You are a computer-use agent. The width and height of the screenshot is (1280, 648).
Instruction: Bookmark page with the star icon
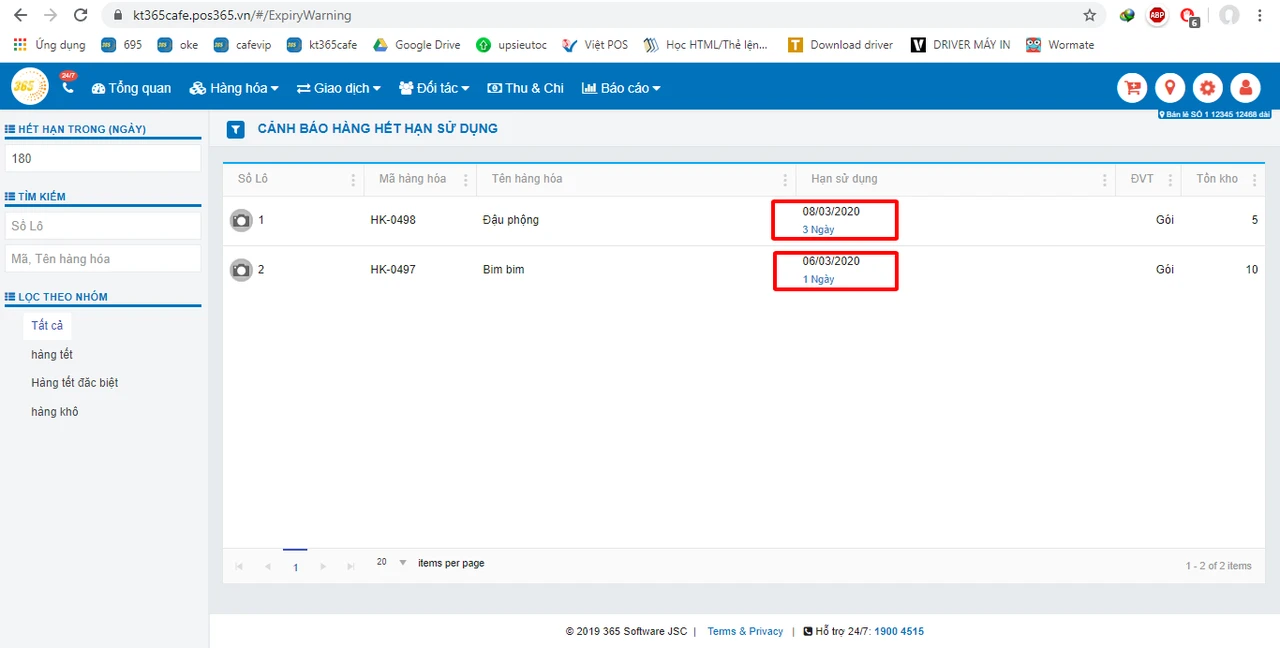(x=1090, y=16)
